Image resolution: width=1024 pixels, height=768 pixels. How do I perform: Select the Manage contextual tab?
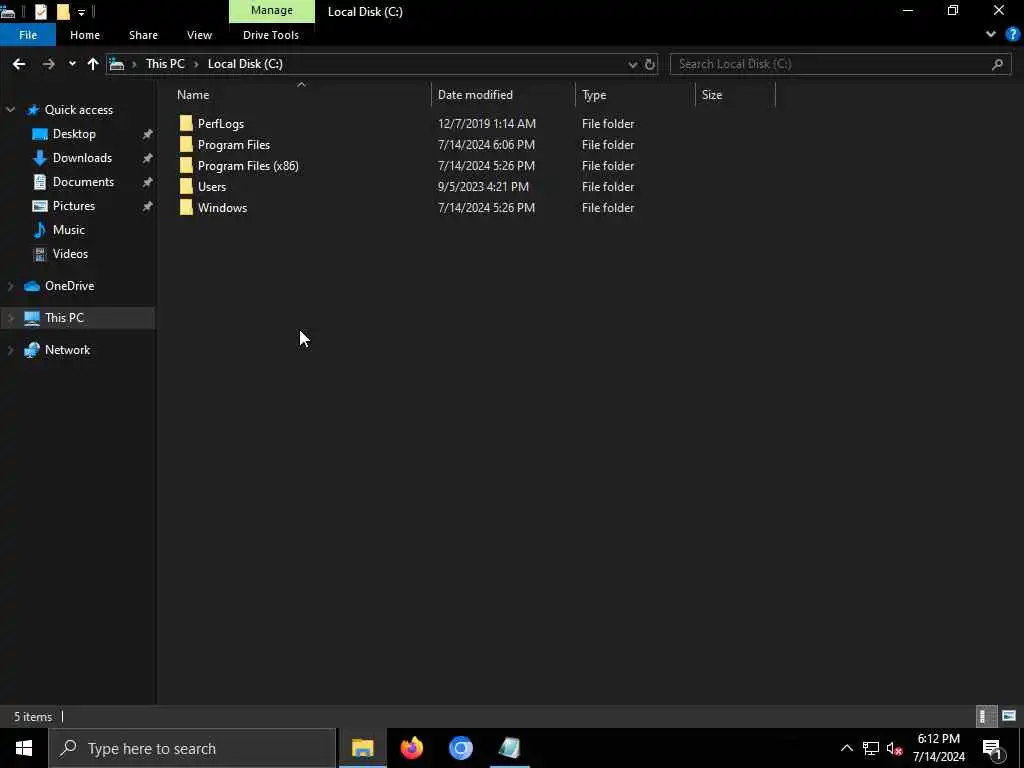click(272, 10)
